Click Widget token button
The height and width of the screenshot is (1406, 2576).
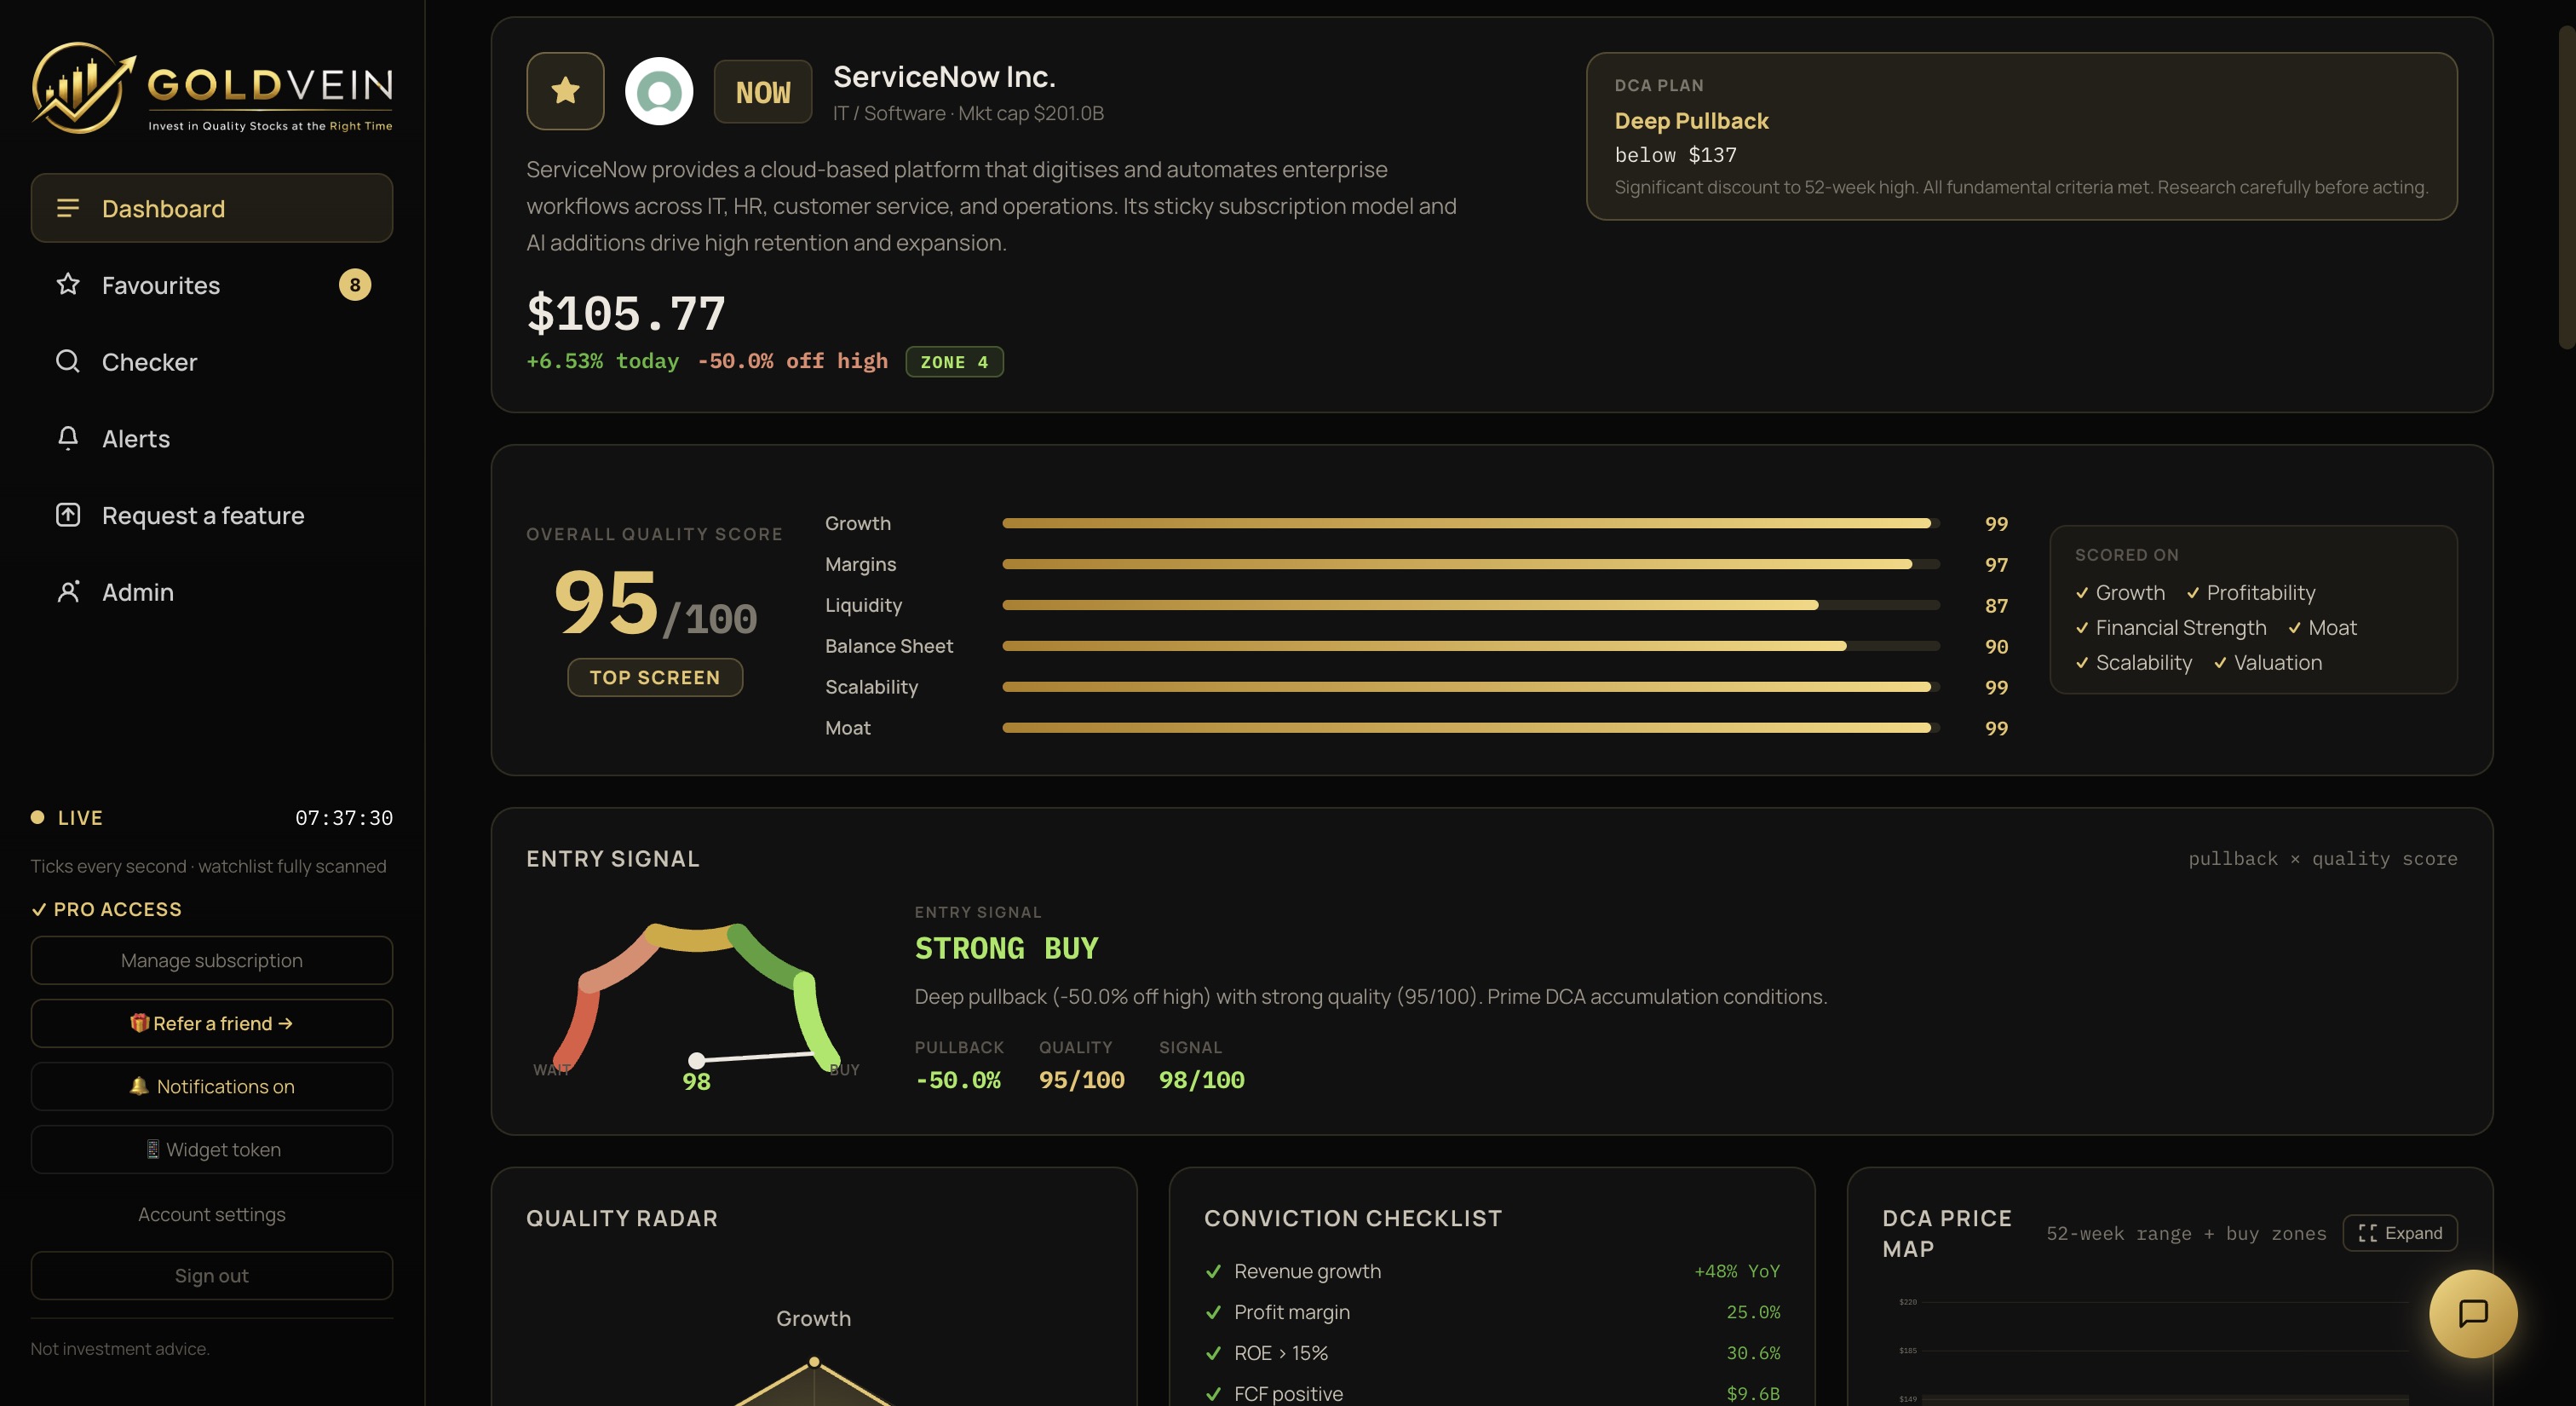coord(212,1149)
